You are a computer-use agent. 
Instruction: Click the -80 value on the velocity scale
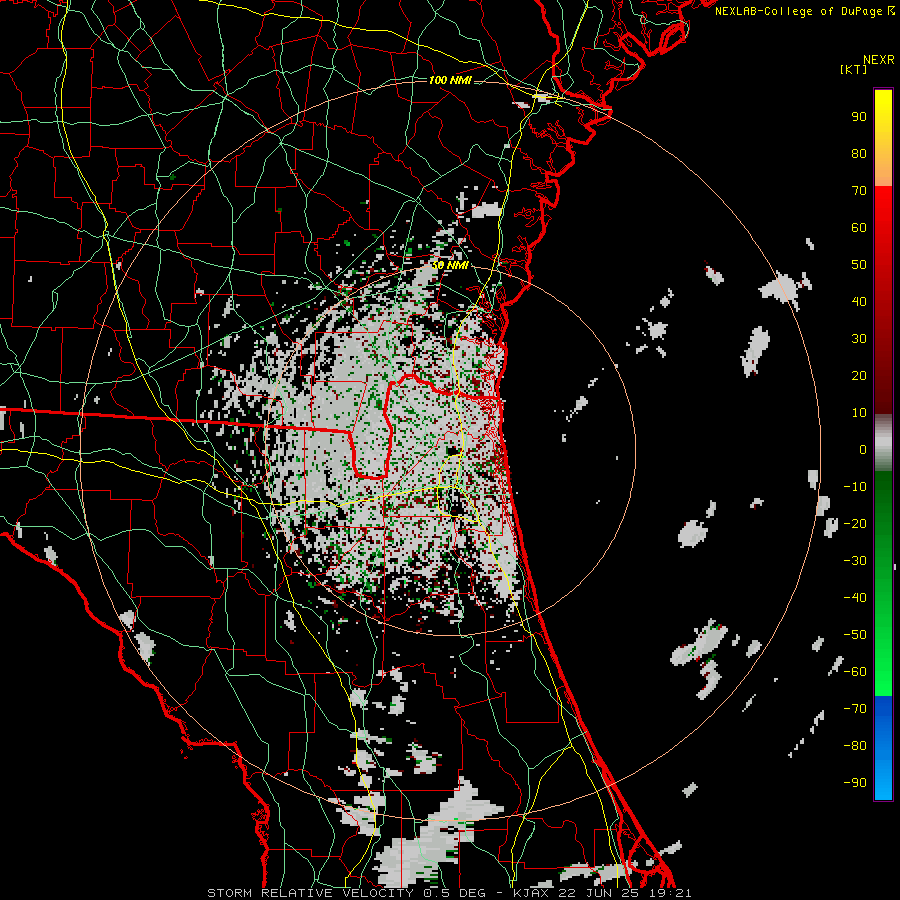pyautogui.click(x=855, y=746)
